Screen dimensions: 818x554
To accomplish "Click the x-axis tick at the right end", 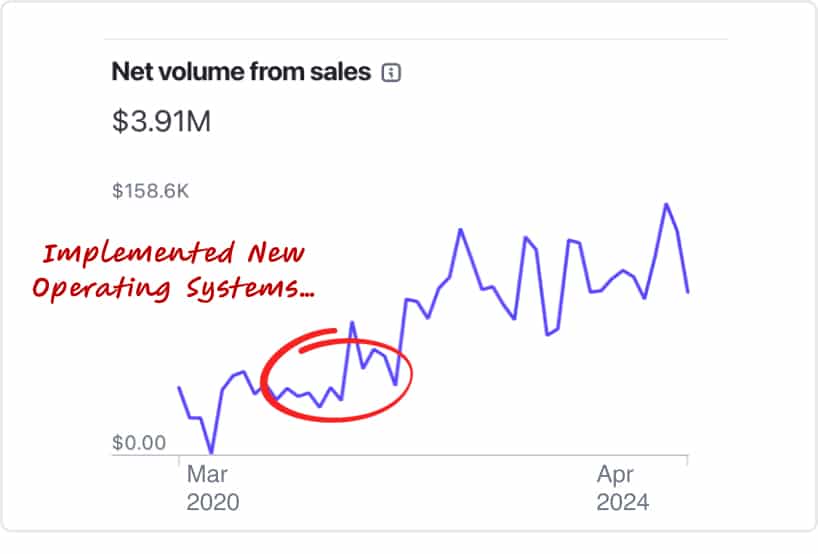I will pos(688,460).
